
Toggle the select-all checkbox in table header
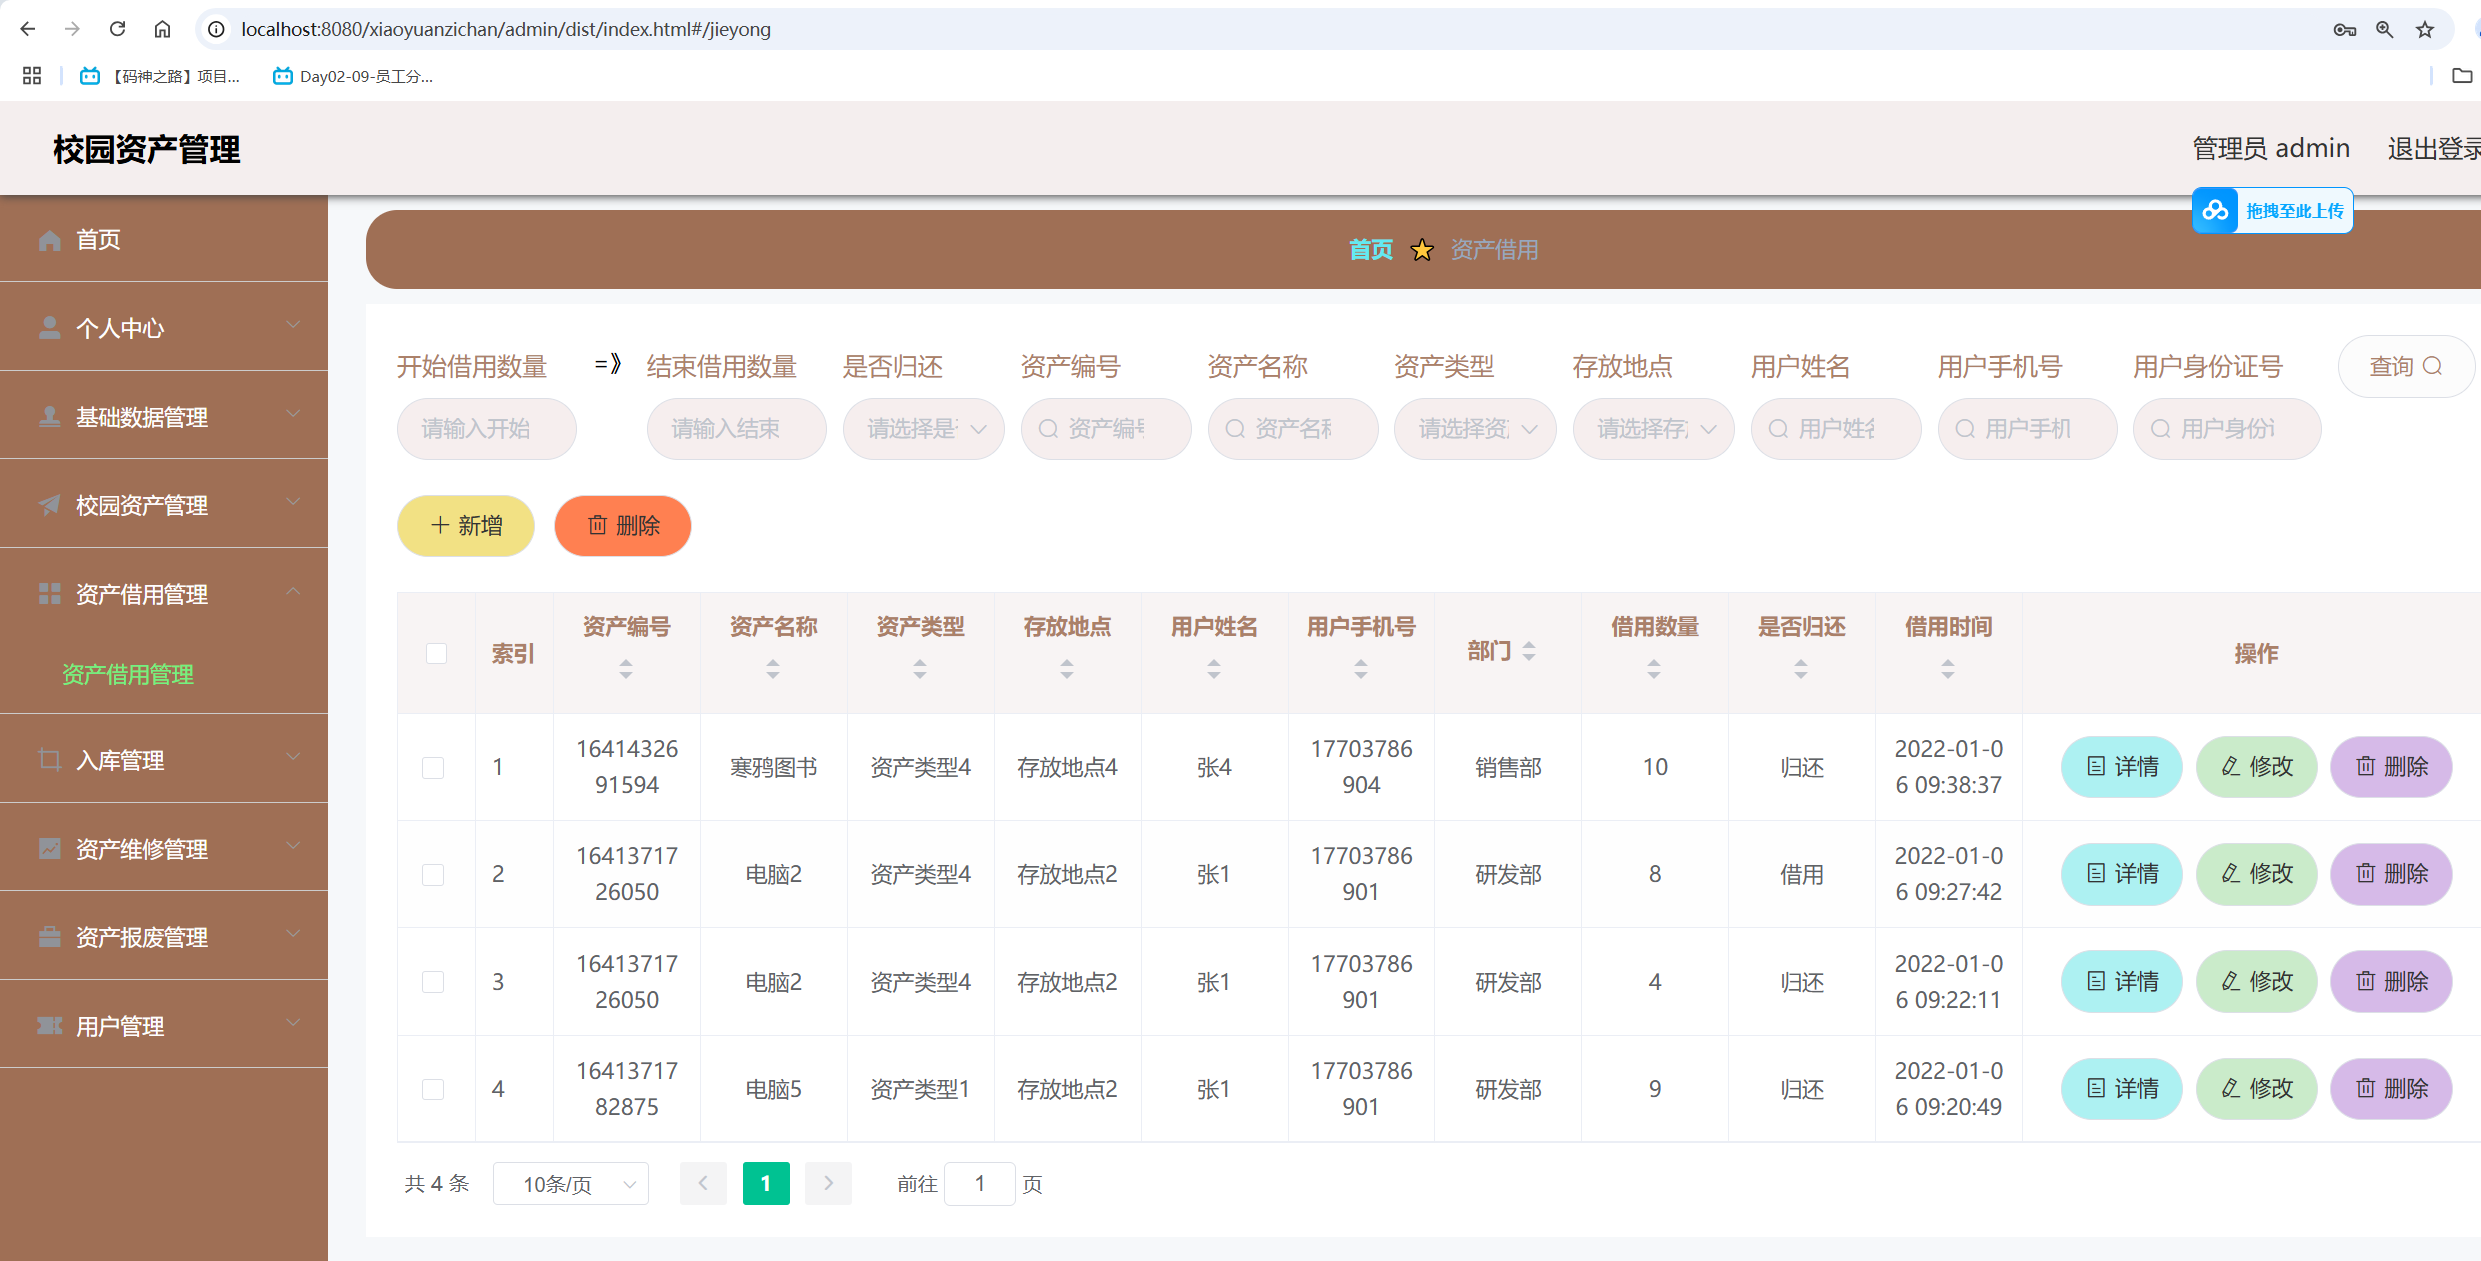436,653
